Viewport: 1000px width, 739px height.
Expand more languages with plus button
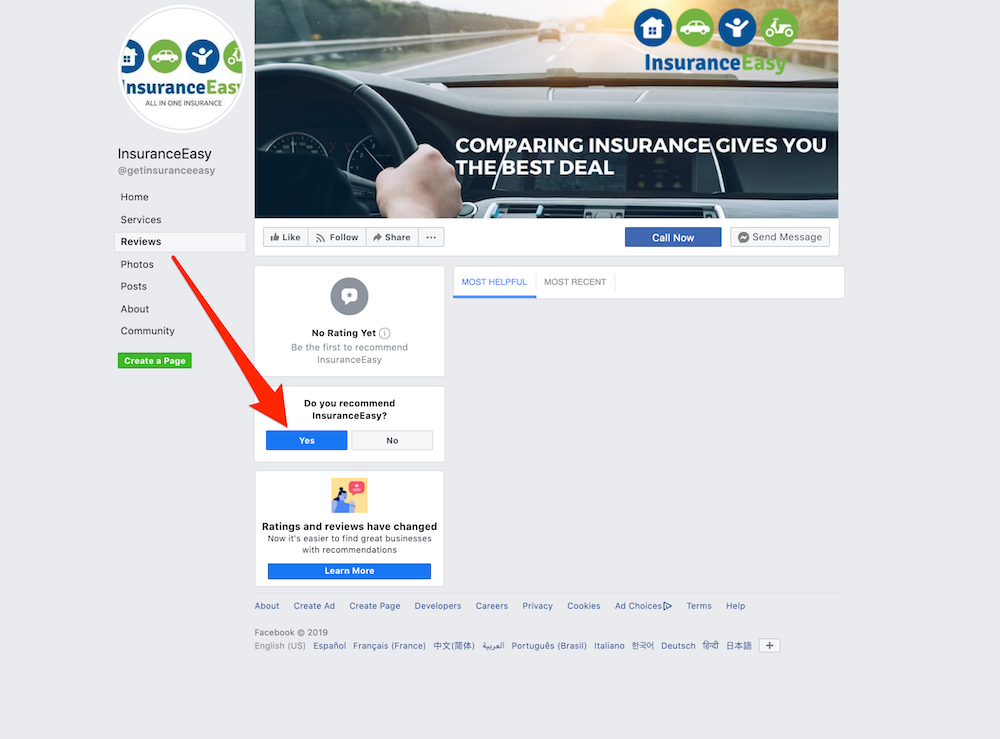(770, 645)
